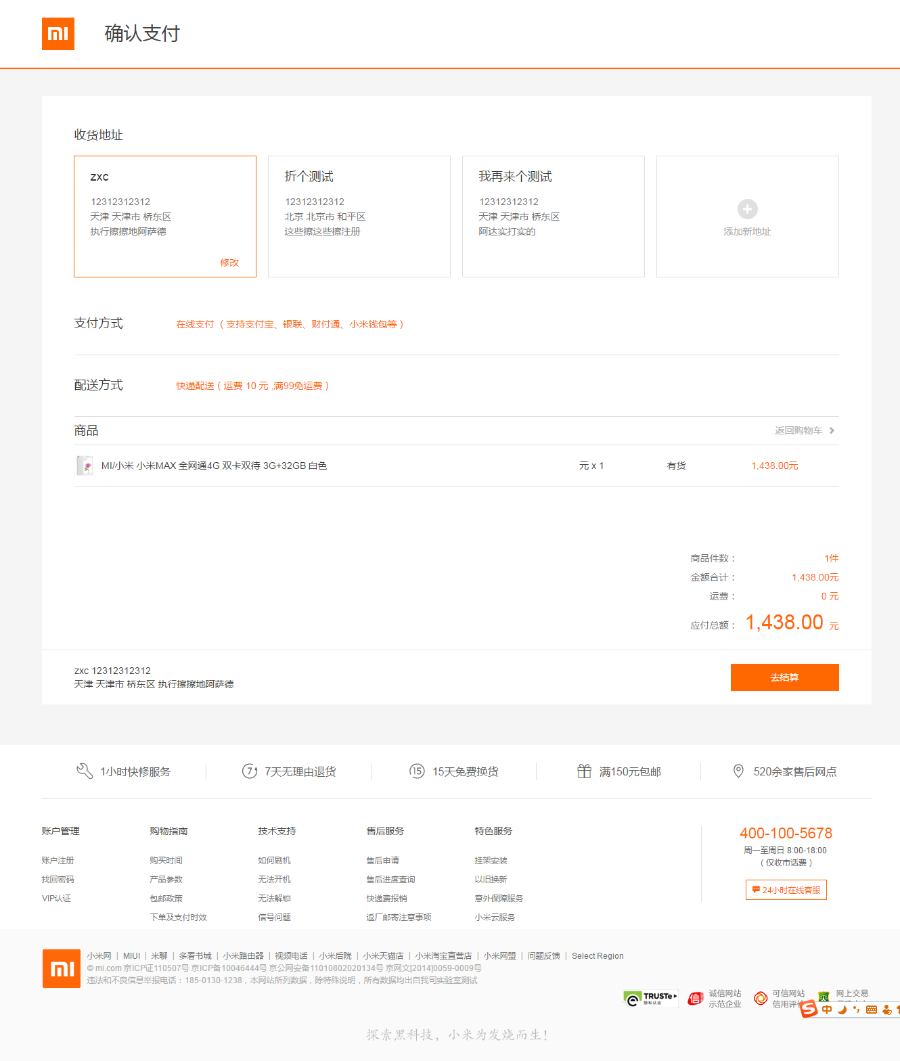This screenshot has height=1061, width=900.
Task: Click 小米网 in bottom site links
Action: tap(99, 956)
